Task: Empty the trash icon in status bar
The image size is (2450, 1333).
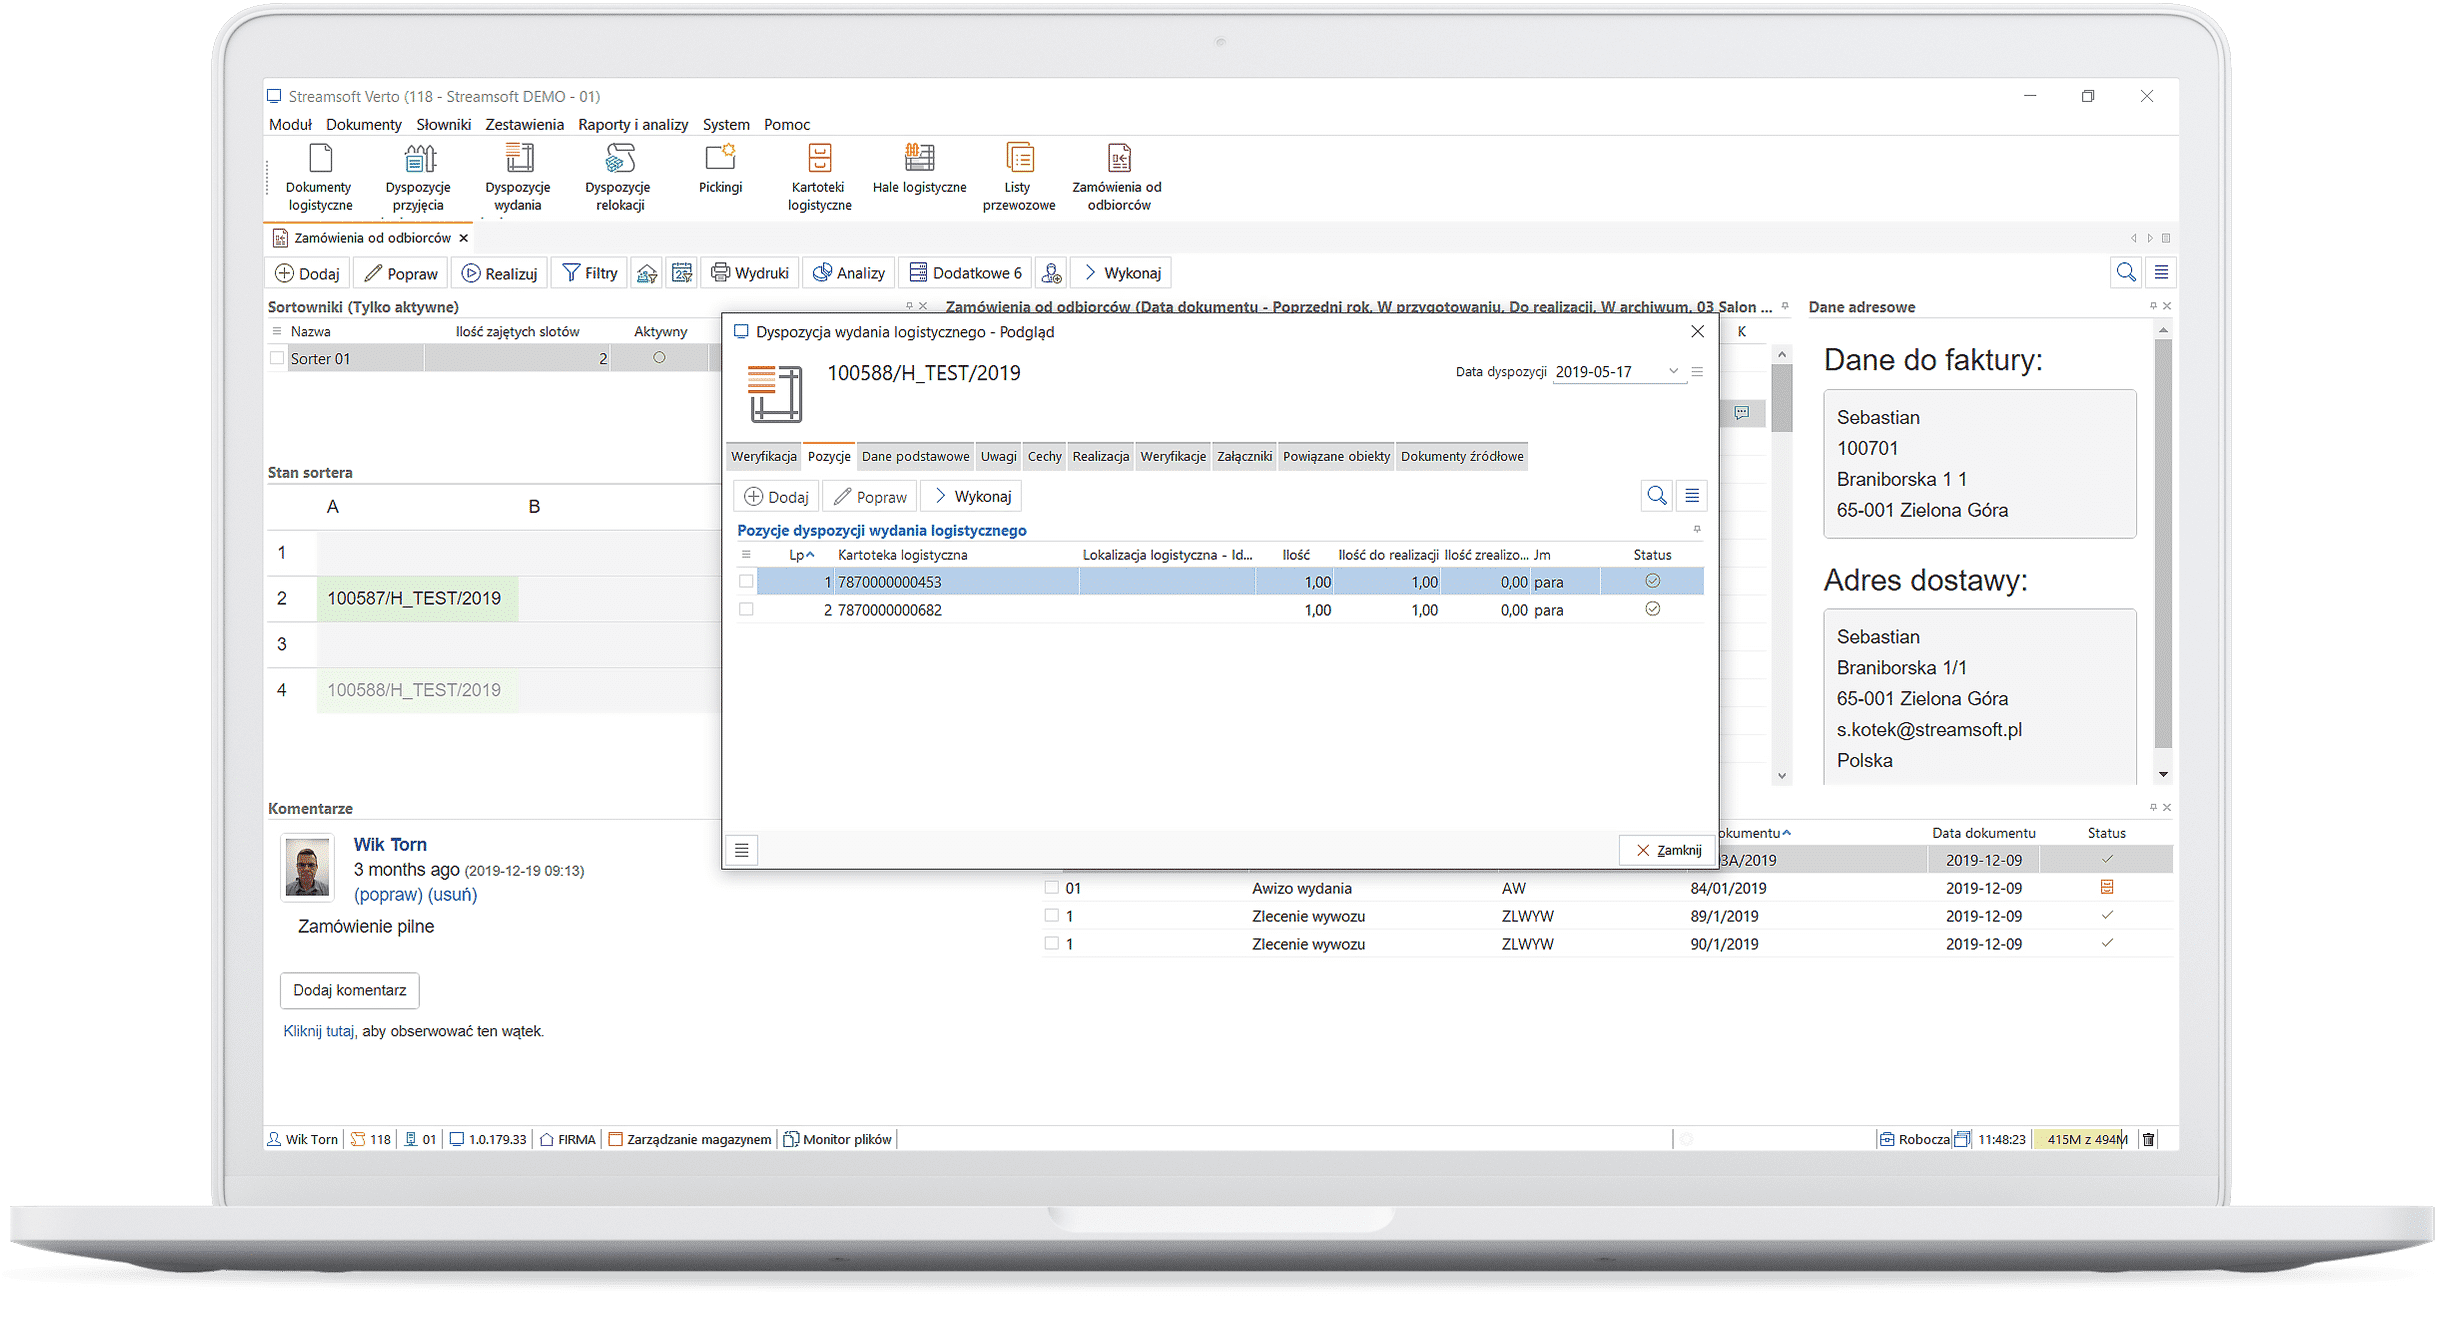Action: coord(2148,1139)
